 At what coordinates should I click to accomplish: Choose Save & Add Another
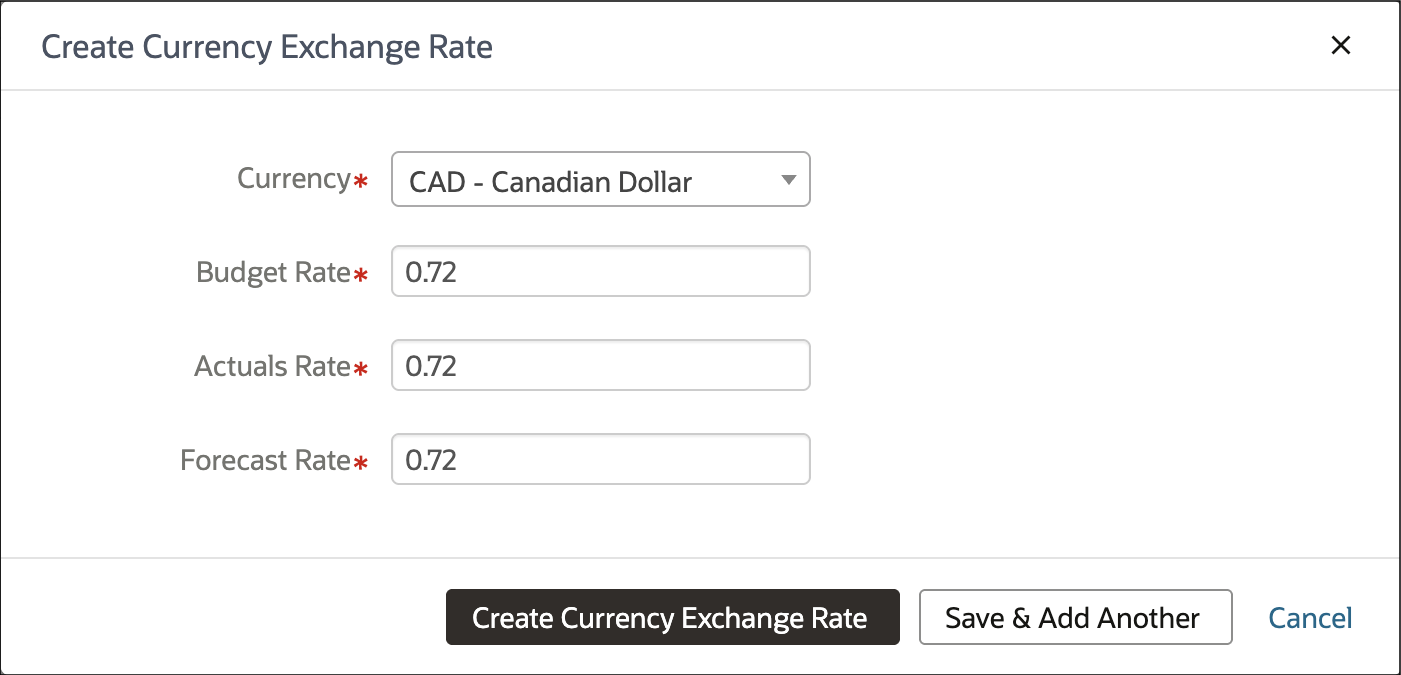(1075, 617)
